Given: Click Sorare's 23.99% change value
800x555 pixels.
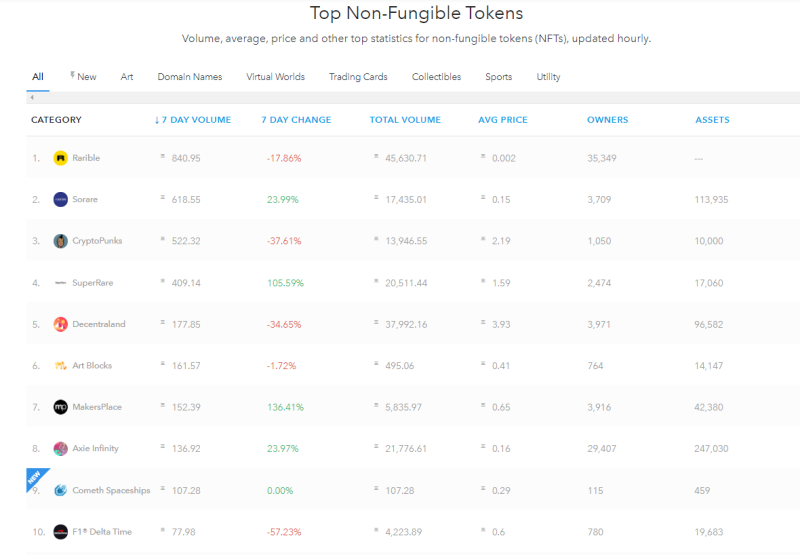Looking at the screenshot, I should coord(283,199).
